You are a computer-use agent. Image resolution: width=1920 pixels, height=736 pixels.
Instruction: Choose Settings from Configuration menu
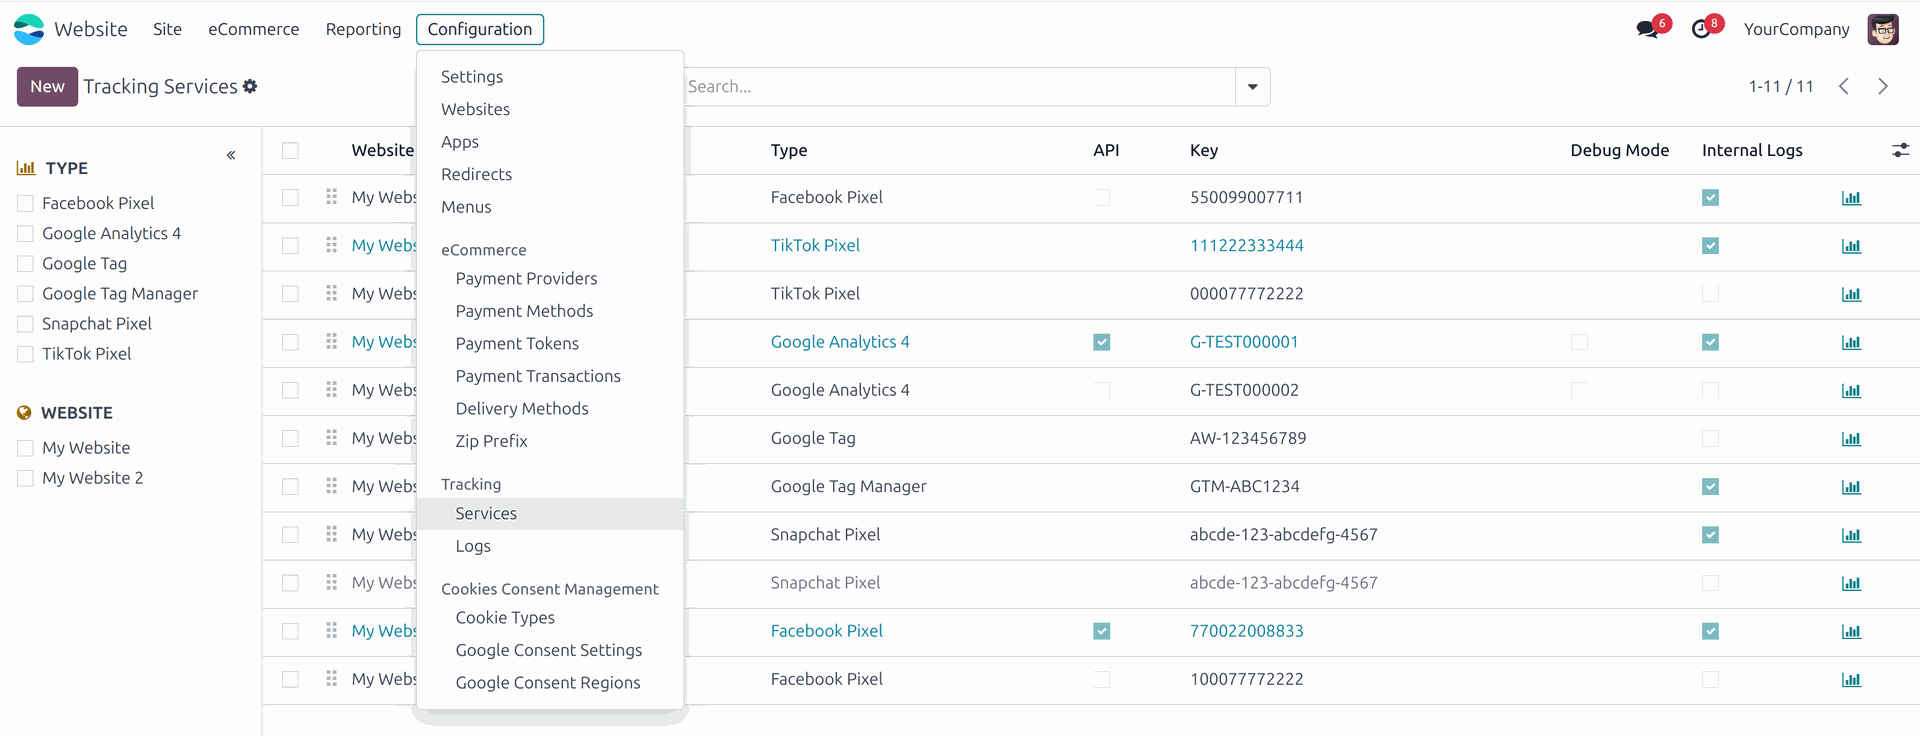(472, 77)
